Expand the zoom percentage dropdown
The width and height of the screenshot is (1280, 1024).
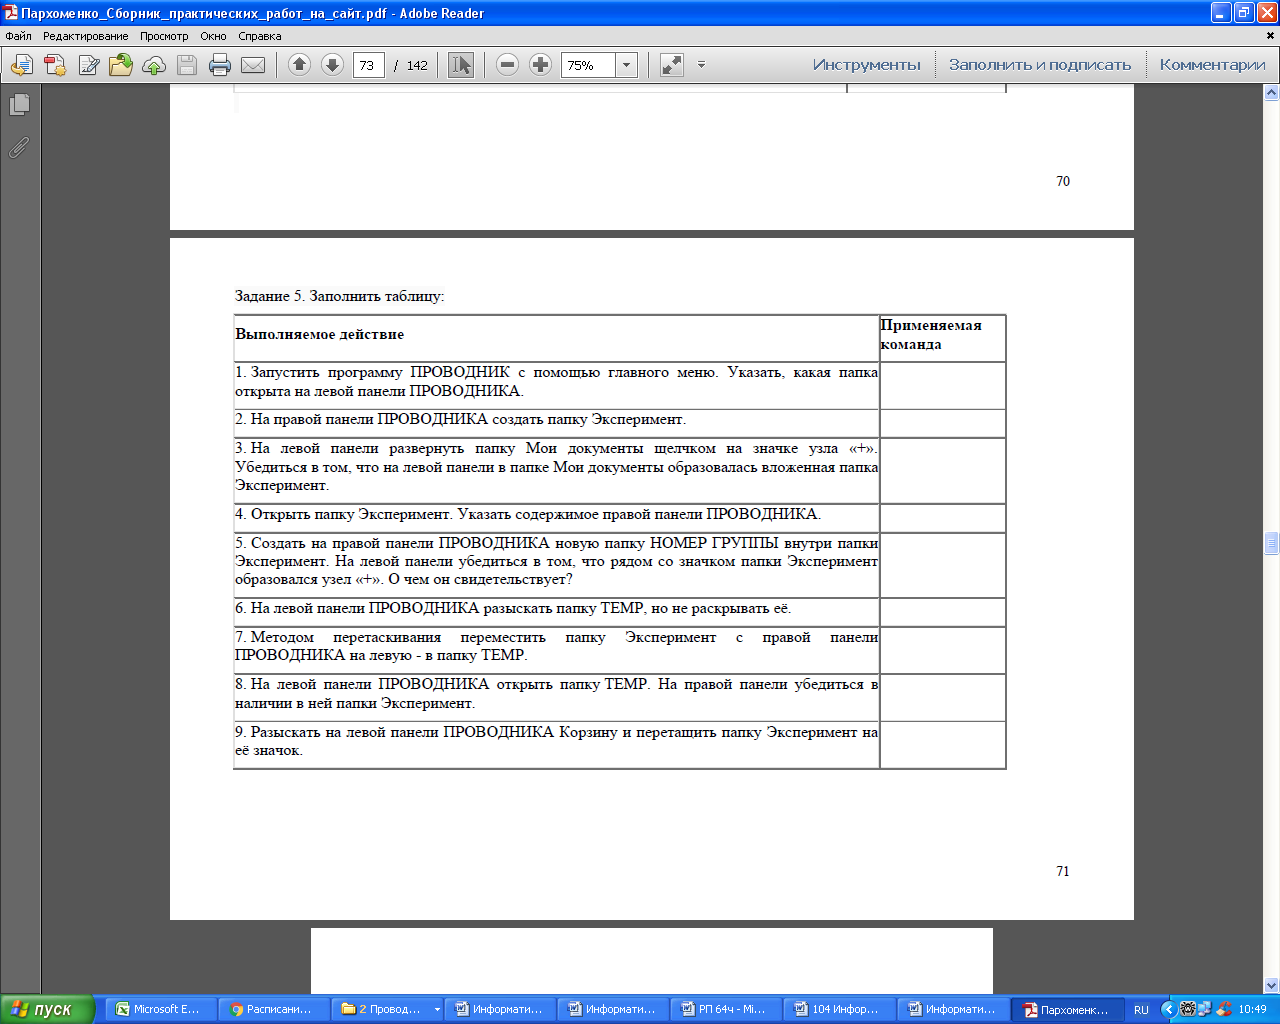[627, 65]
